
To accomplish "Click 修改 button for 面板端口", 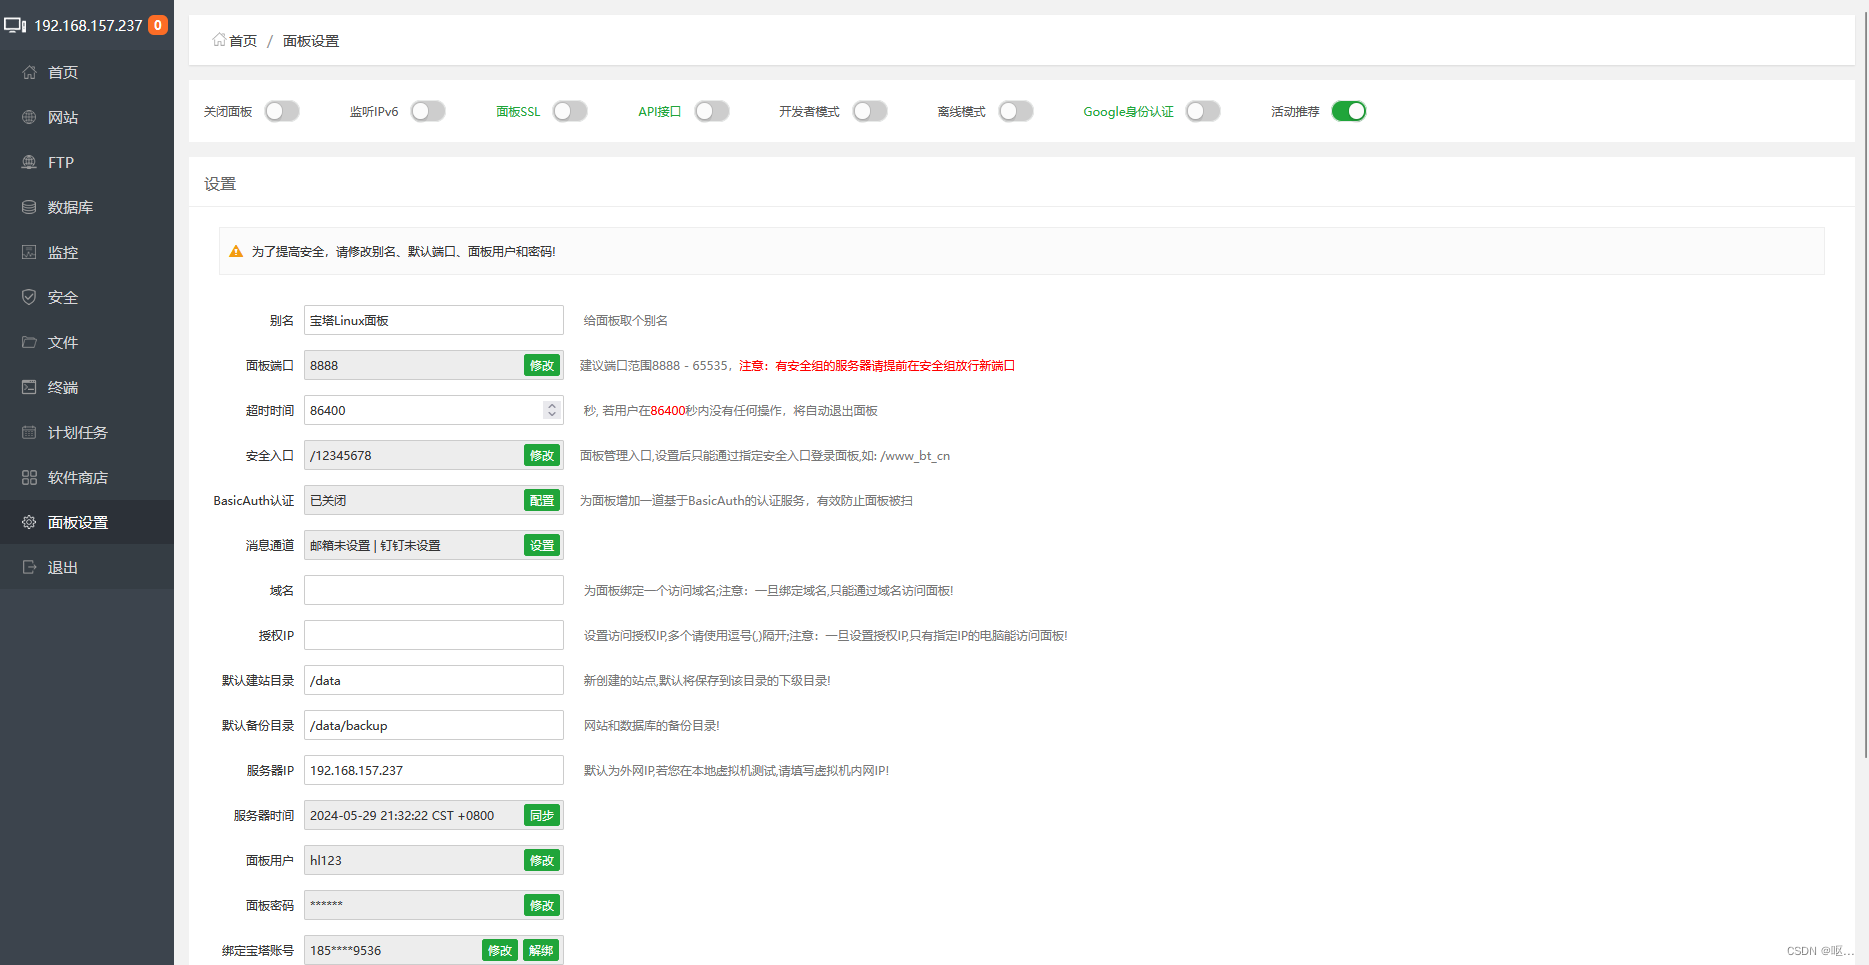I will [541, 365].
